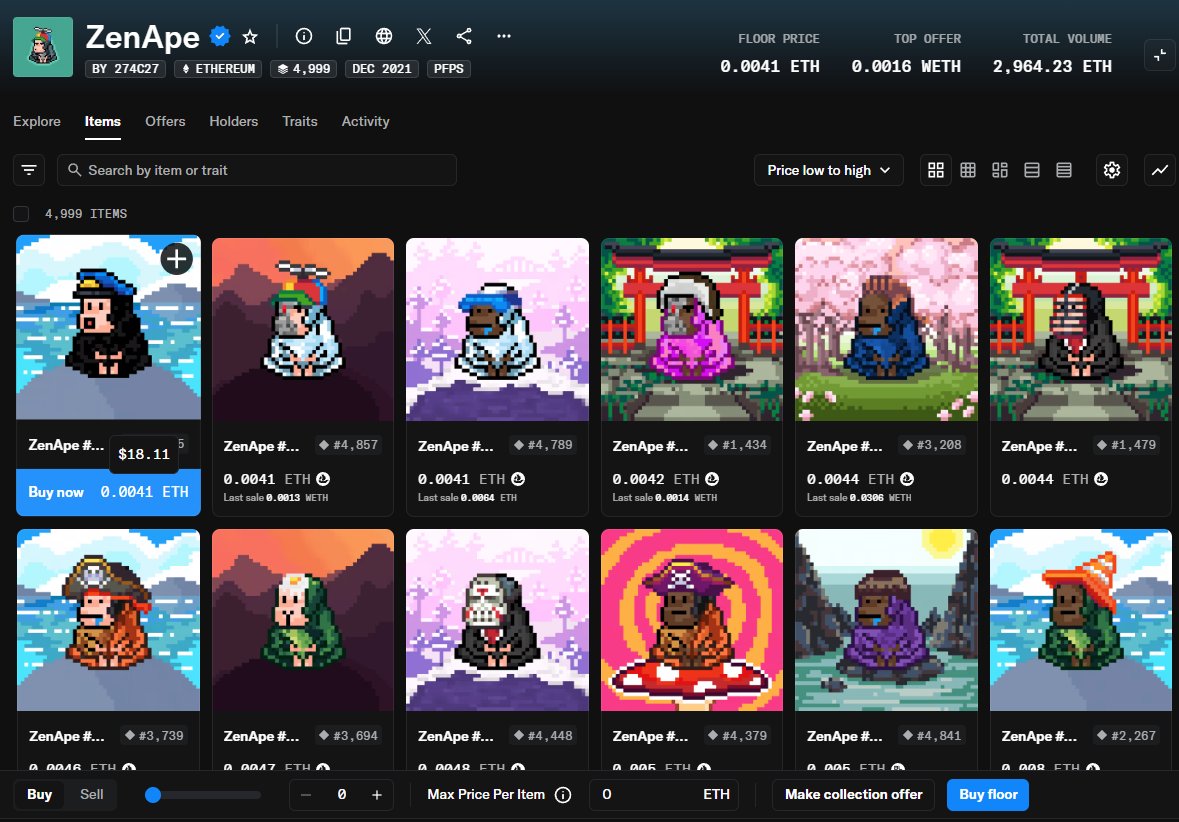This screenshot has height=822, width=1179.
Task: Click the BY 274C27 creator tag
Action: tap(126, 68)
